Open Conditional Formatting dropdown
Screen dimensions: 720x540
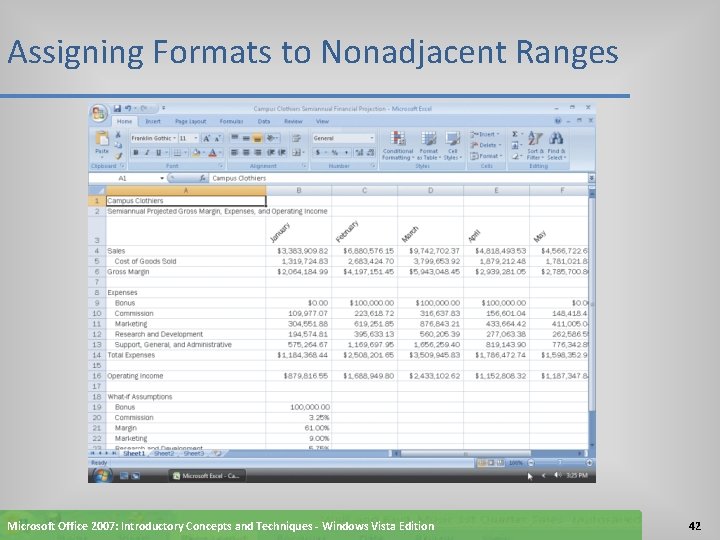(398, 146)
